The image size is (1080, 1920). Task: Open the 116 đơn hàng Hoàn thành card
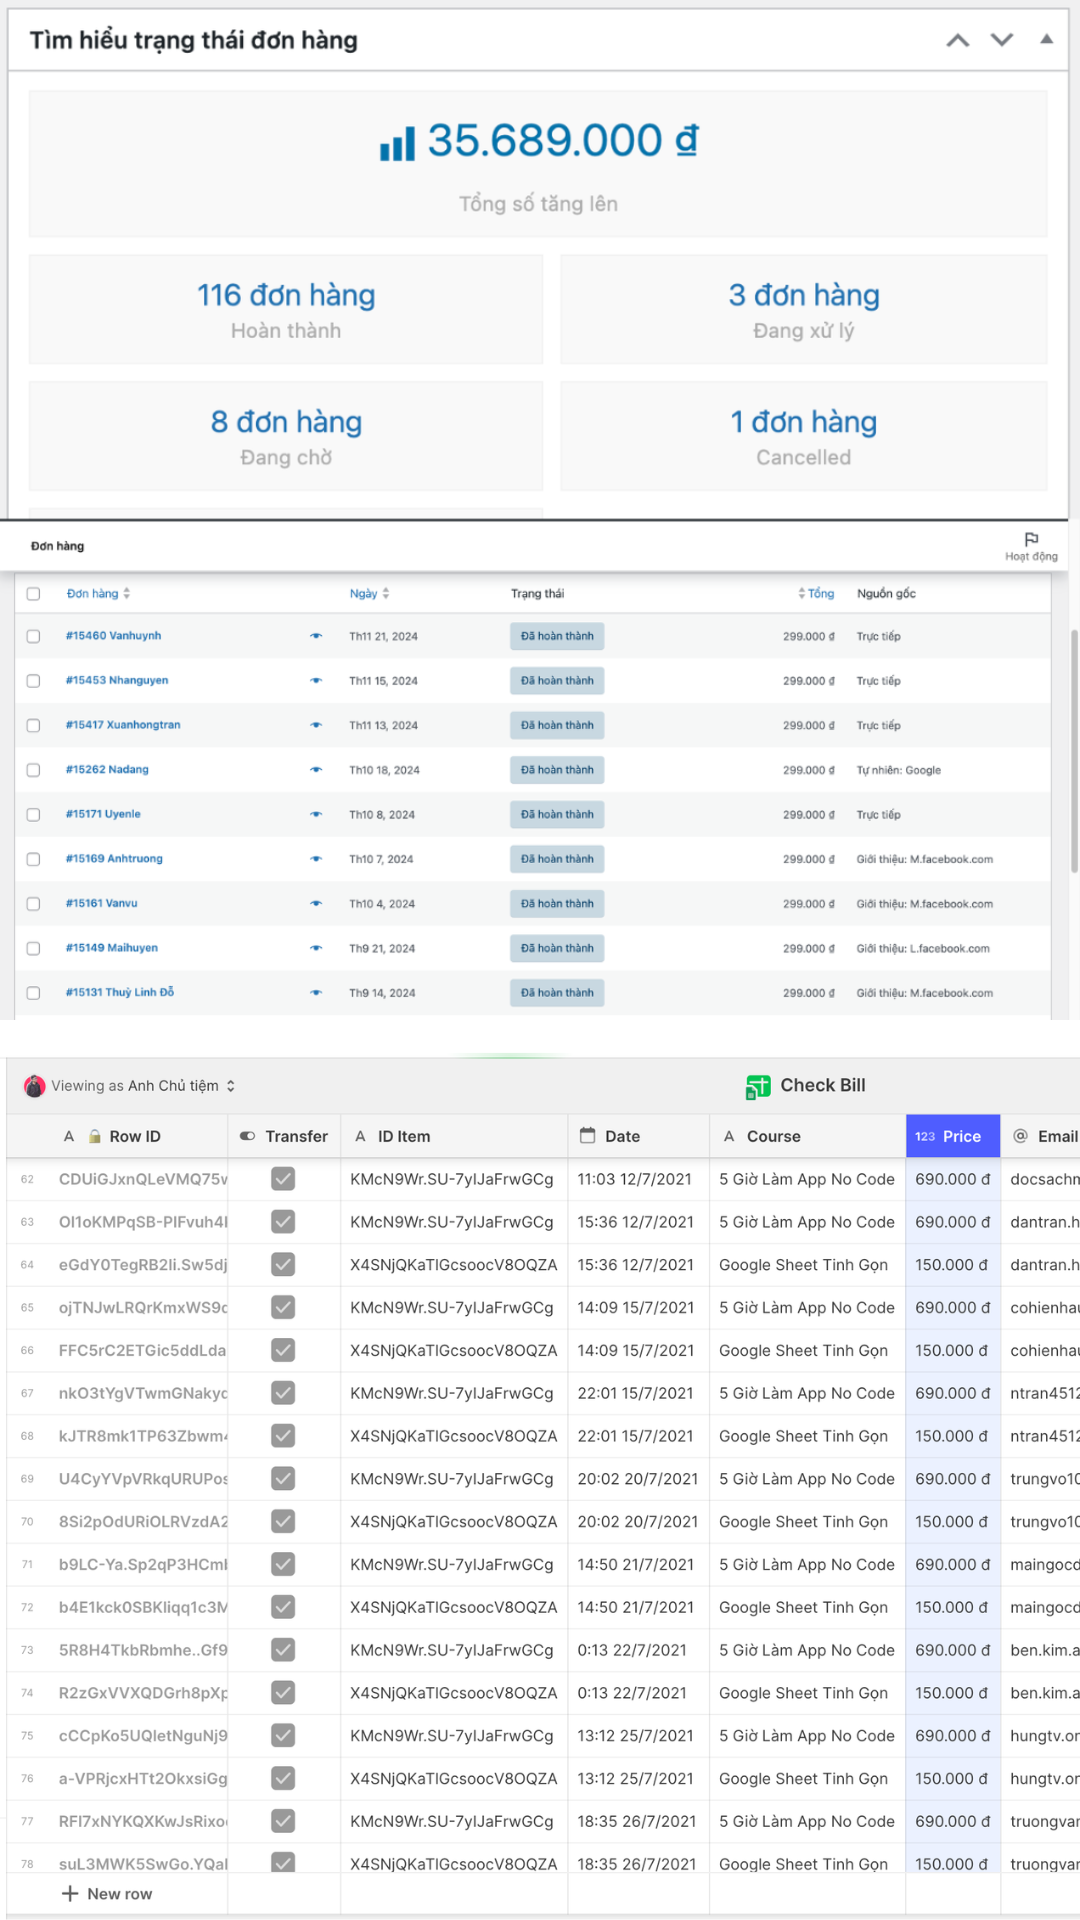pos(286,310)
